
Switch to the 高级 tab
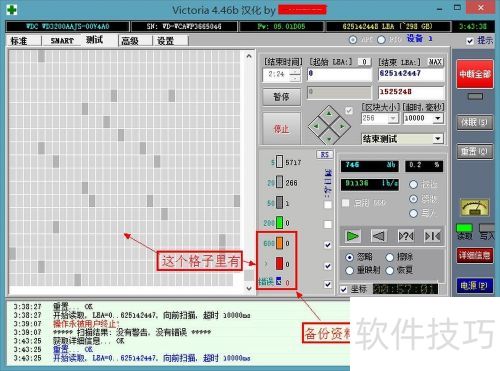(x=130, y=41)
